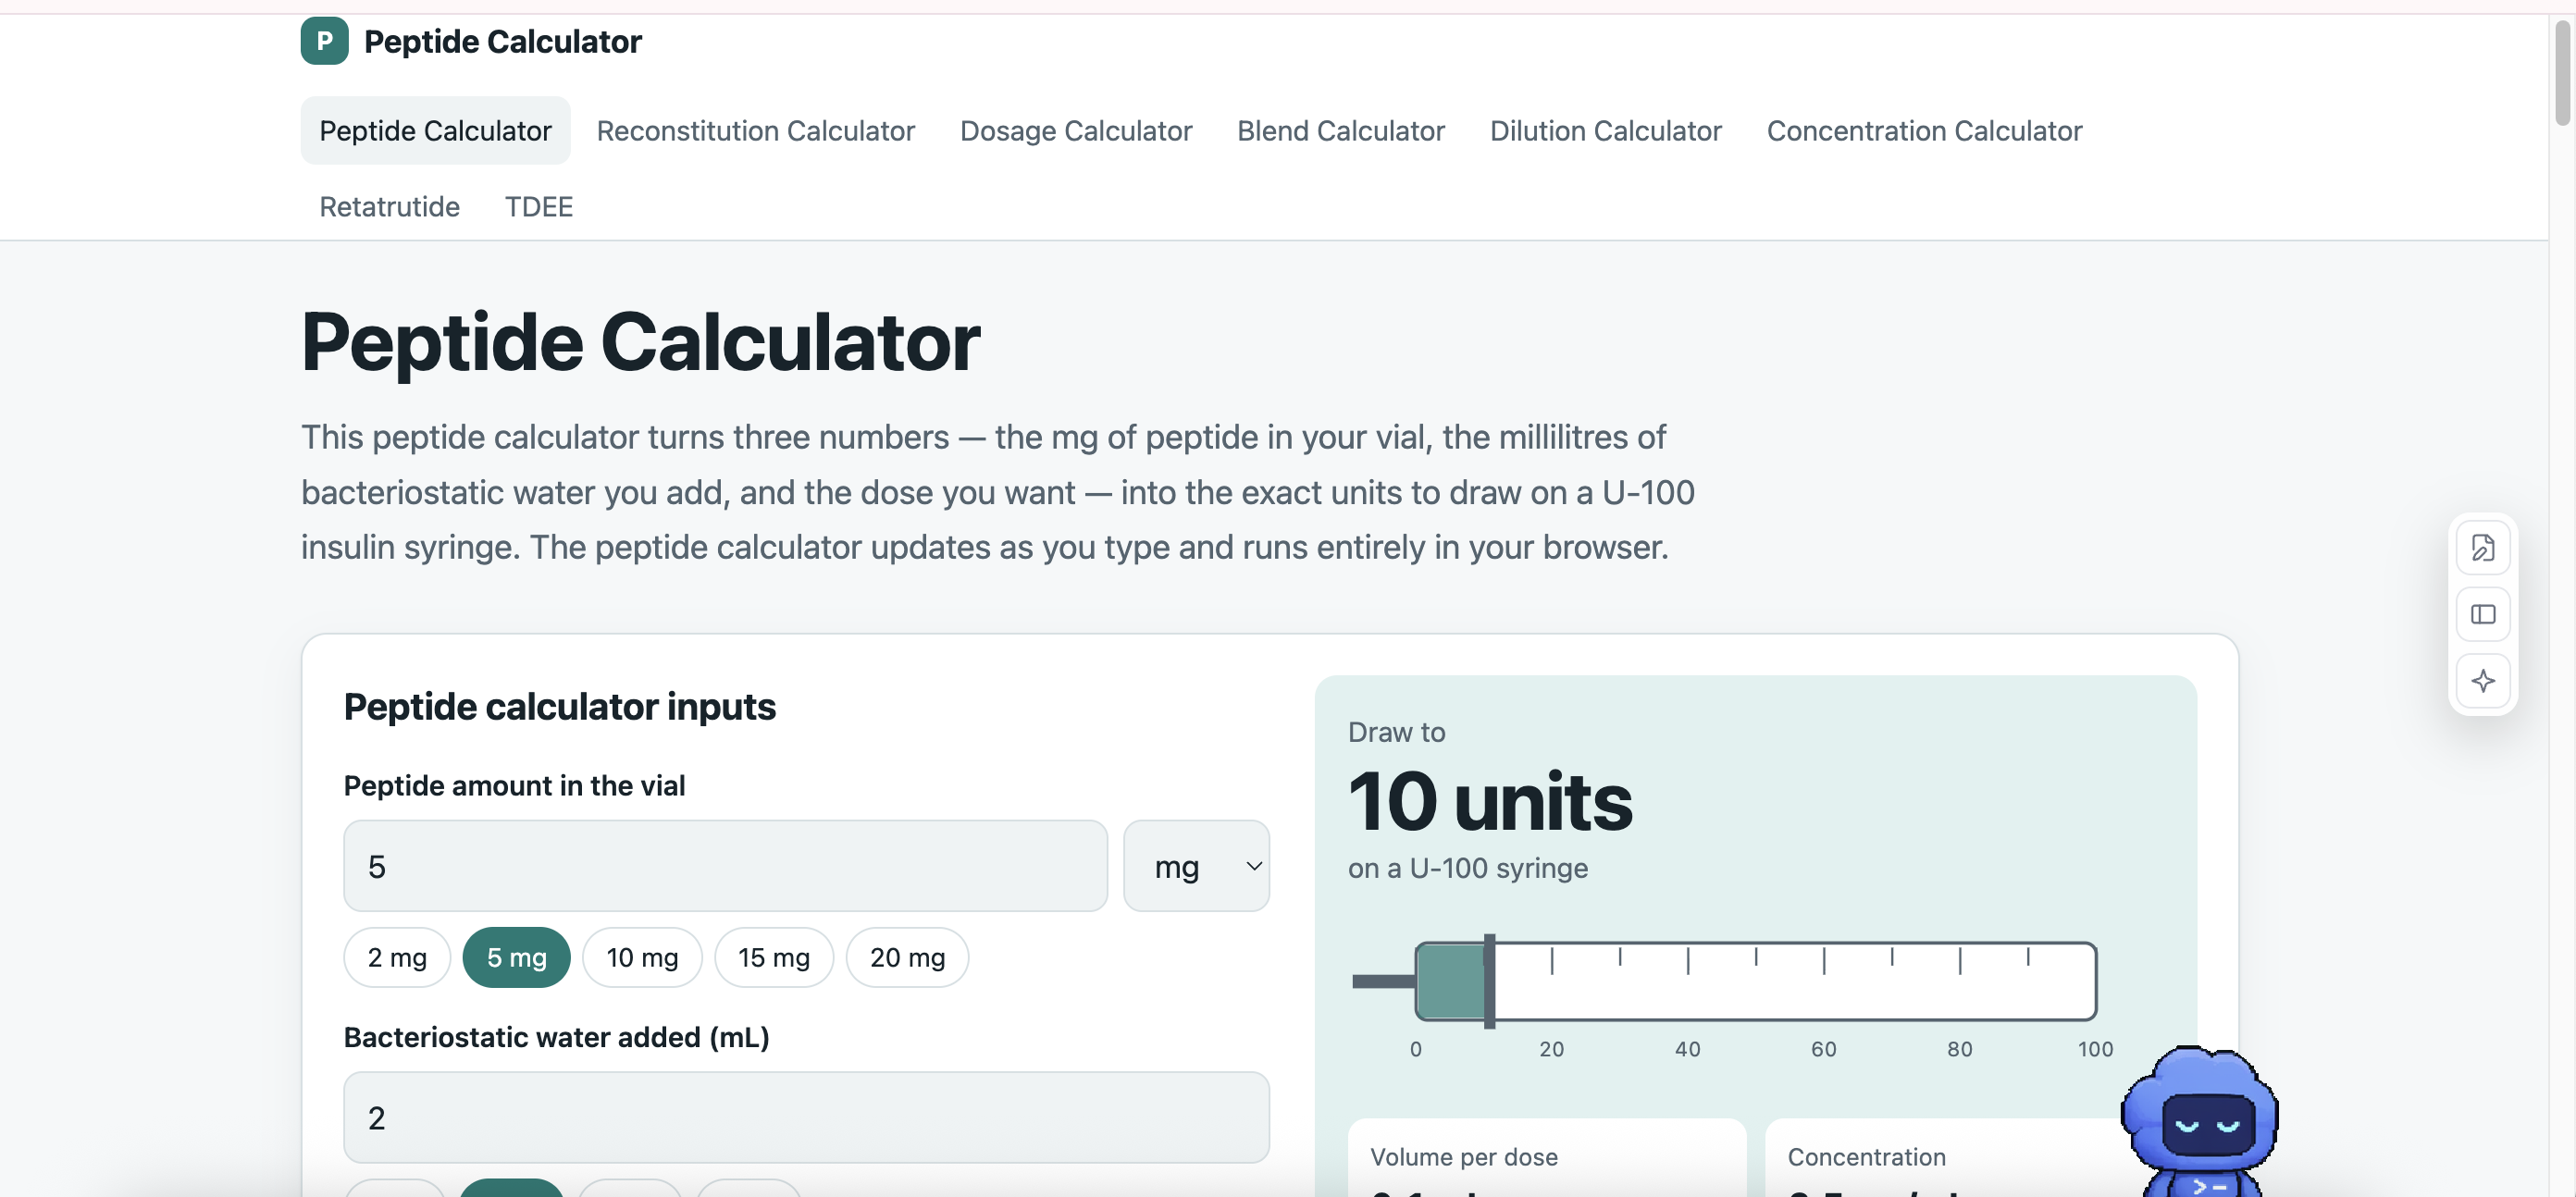Switch to the Dosage Calculator tab
2576x1197 pixels.
(1076, 131)
